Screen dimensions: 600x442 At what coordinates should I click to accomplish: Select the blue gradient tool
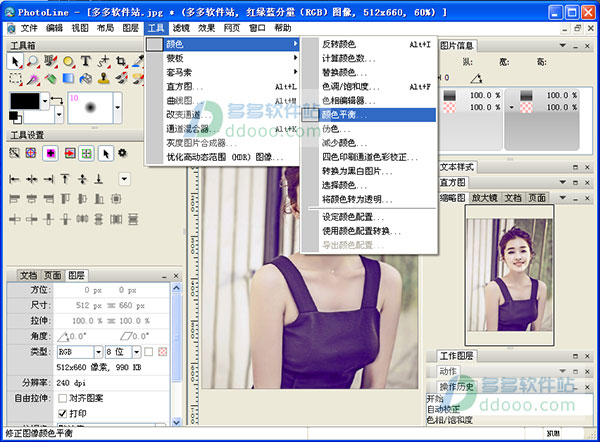click(x=68, y=78)
